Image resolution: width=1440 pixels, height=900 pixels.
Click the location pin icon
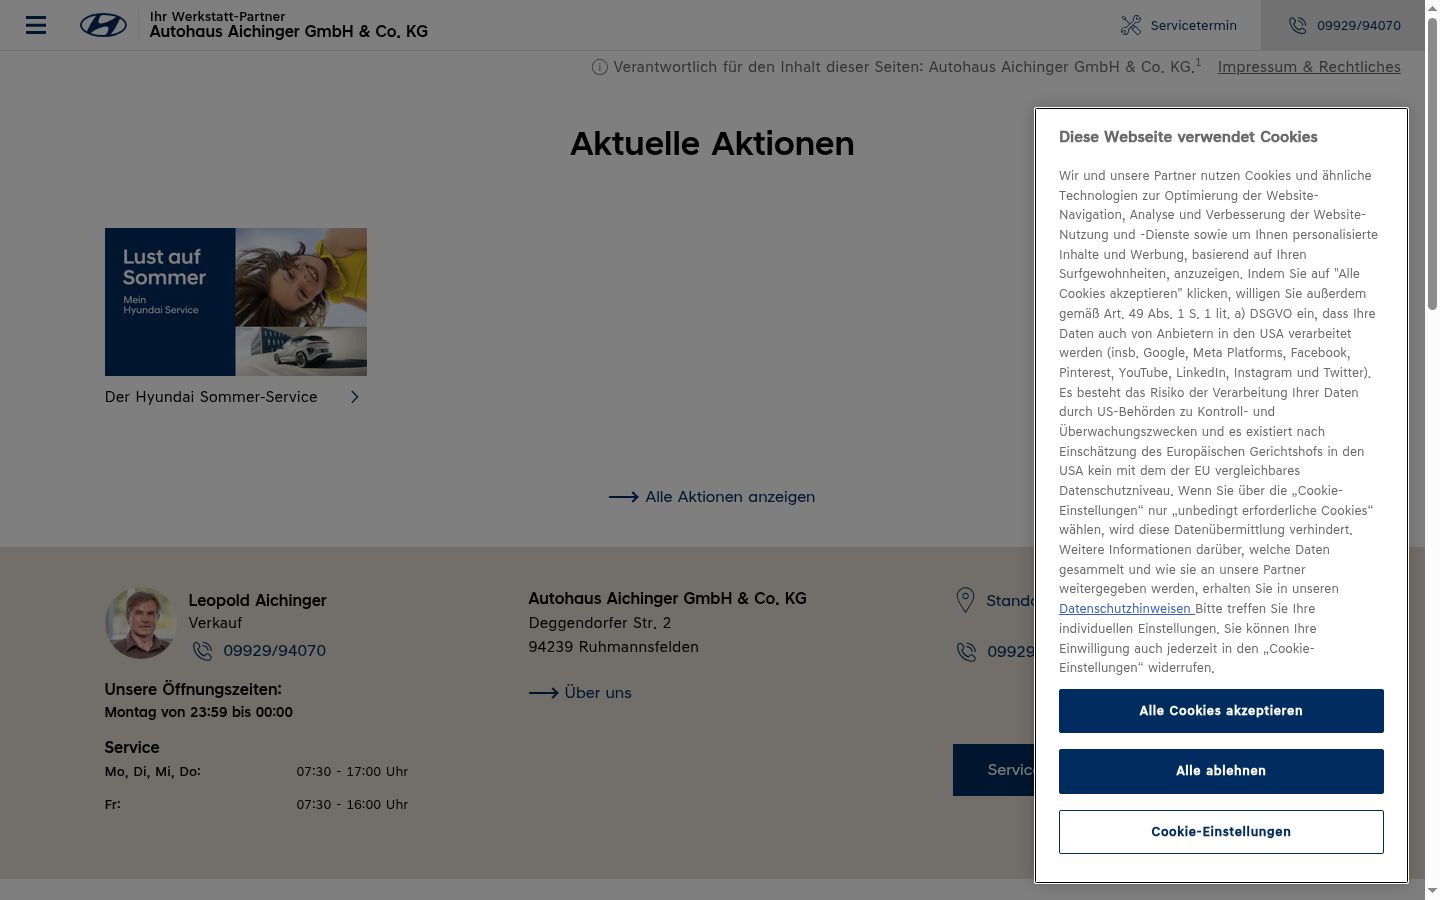pyautogui.click(x=965, y=600)
